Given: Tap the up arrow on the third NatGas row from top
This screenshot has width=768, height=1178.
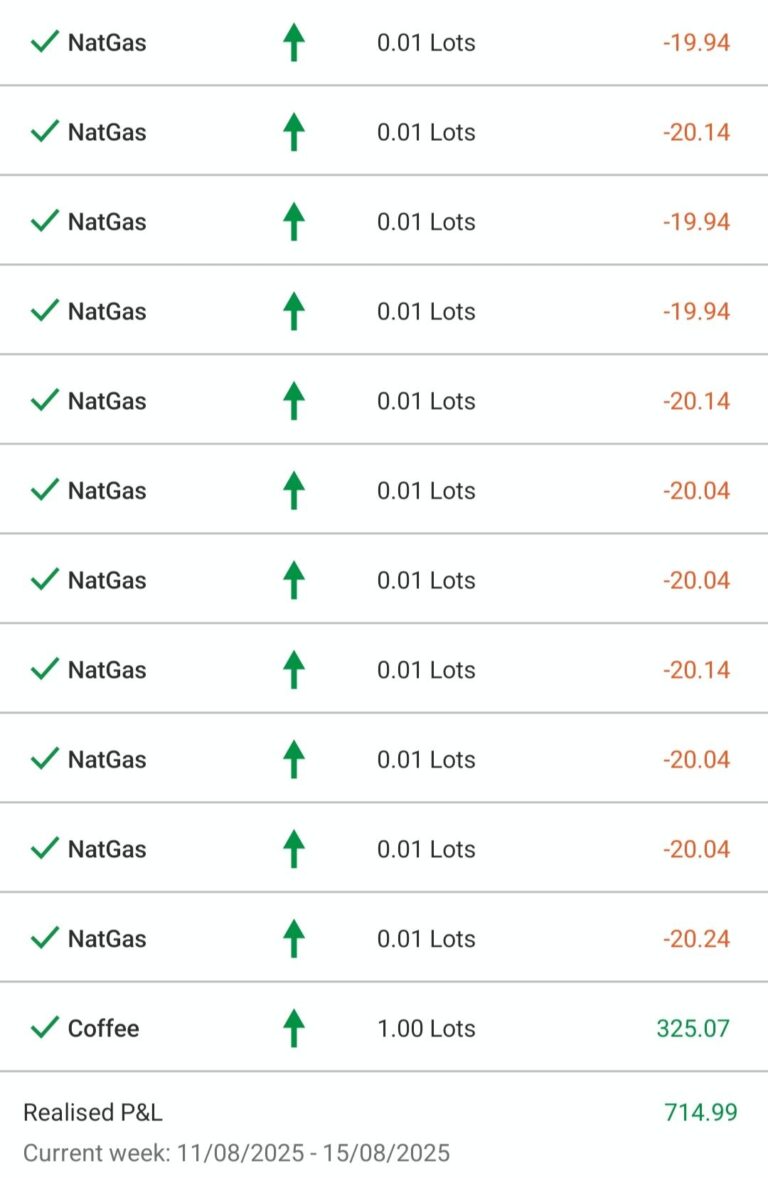Looking at the screenshot, I should [x=293, y=222].
